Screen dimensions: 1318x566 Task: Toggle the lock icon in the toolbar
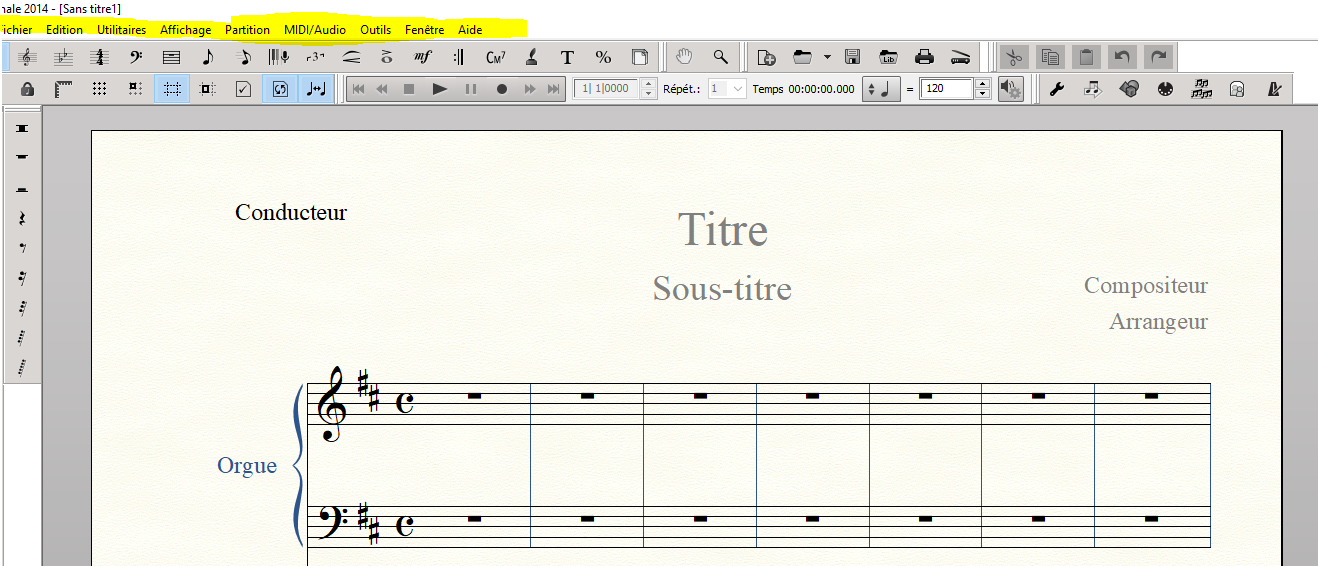tap(28, 89)
